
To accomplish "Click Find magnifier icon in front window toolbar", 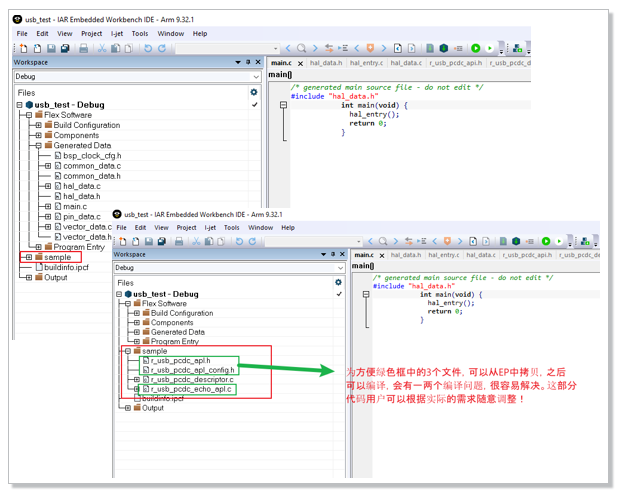I will (383, 241).
